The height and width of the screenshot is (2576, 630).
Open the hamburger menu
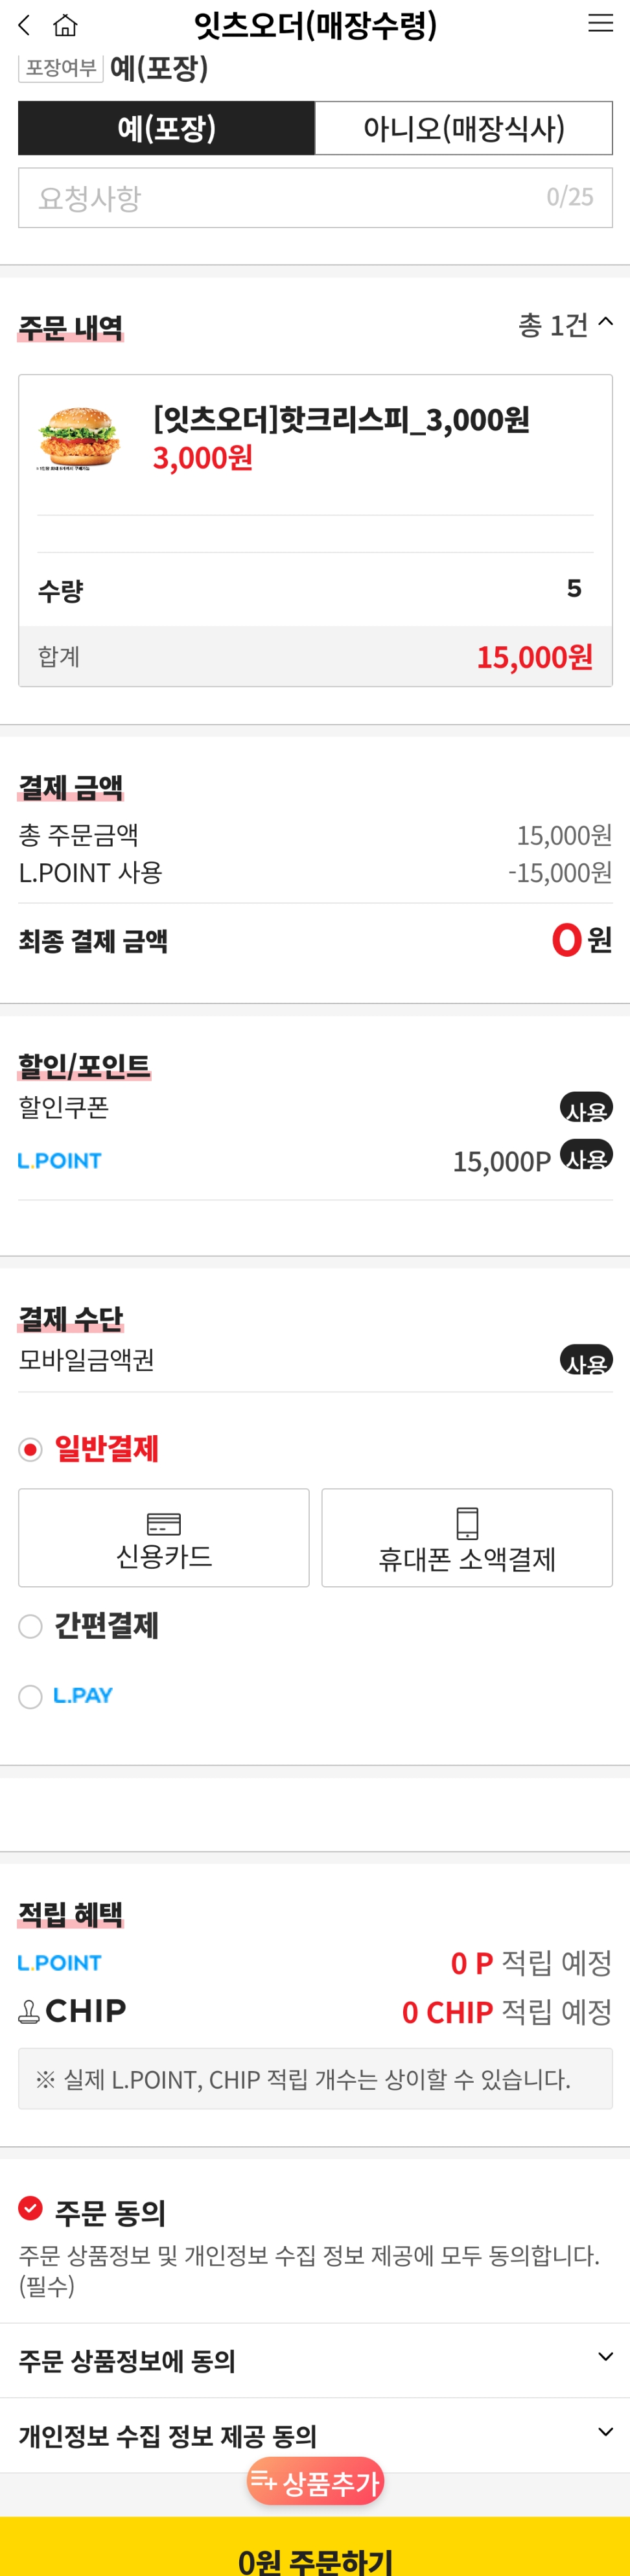click(600, 24)
